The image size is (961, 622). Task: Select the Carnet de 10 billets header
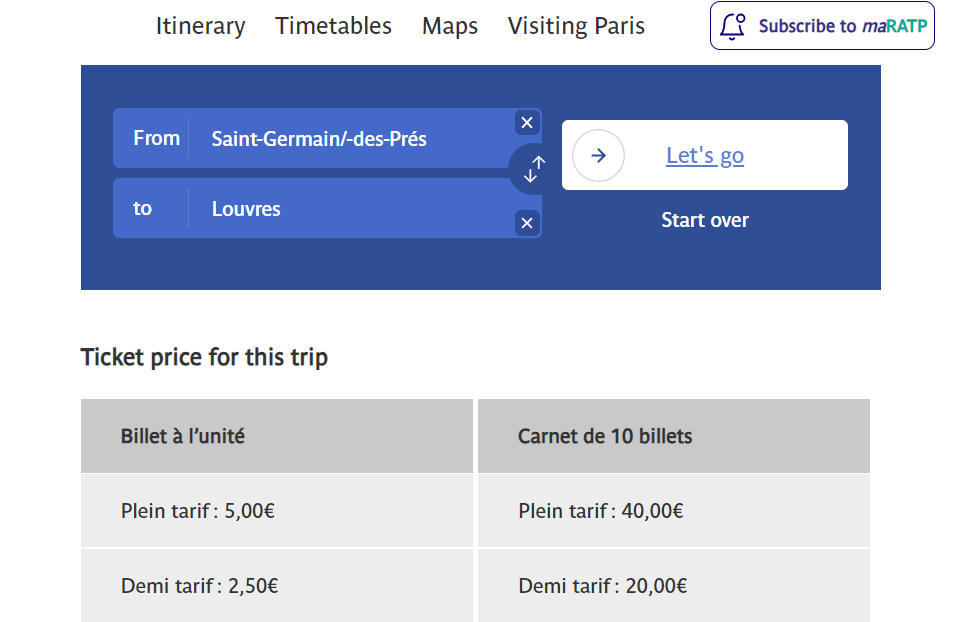point(674,436)
